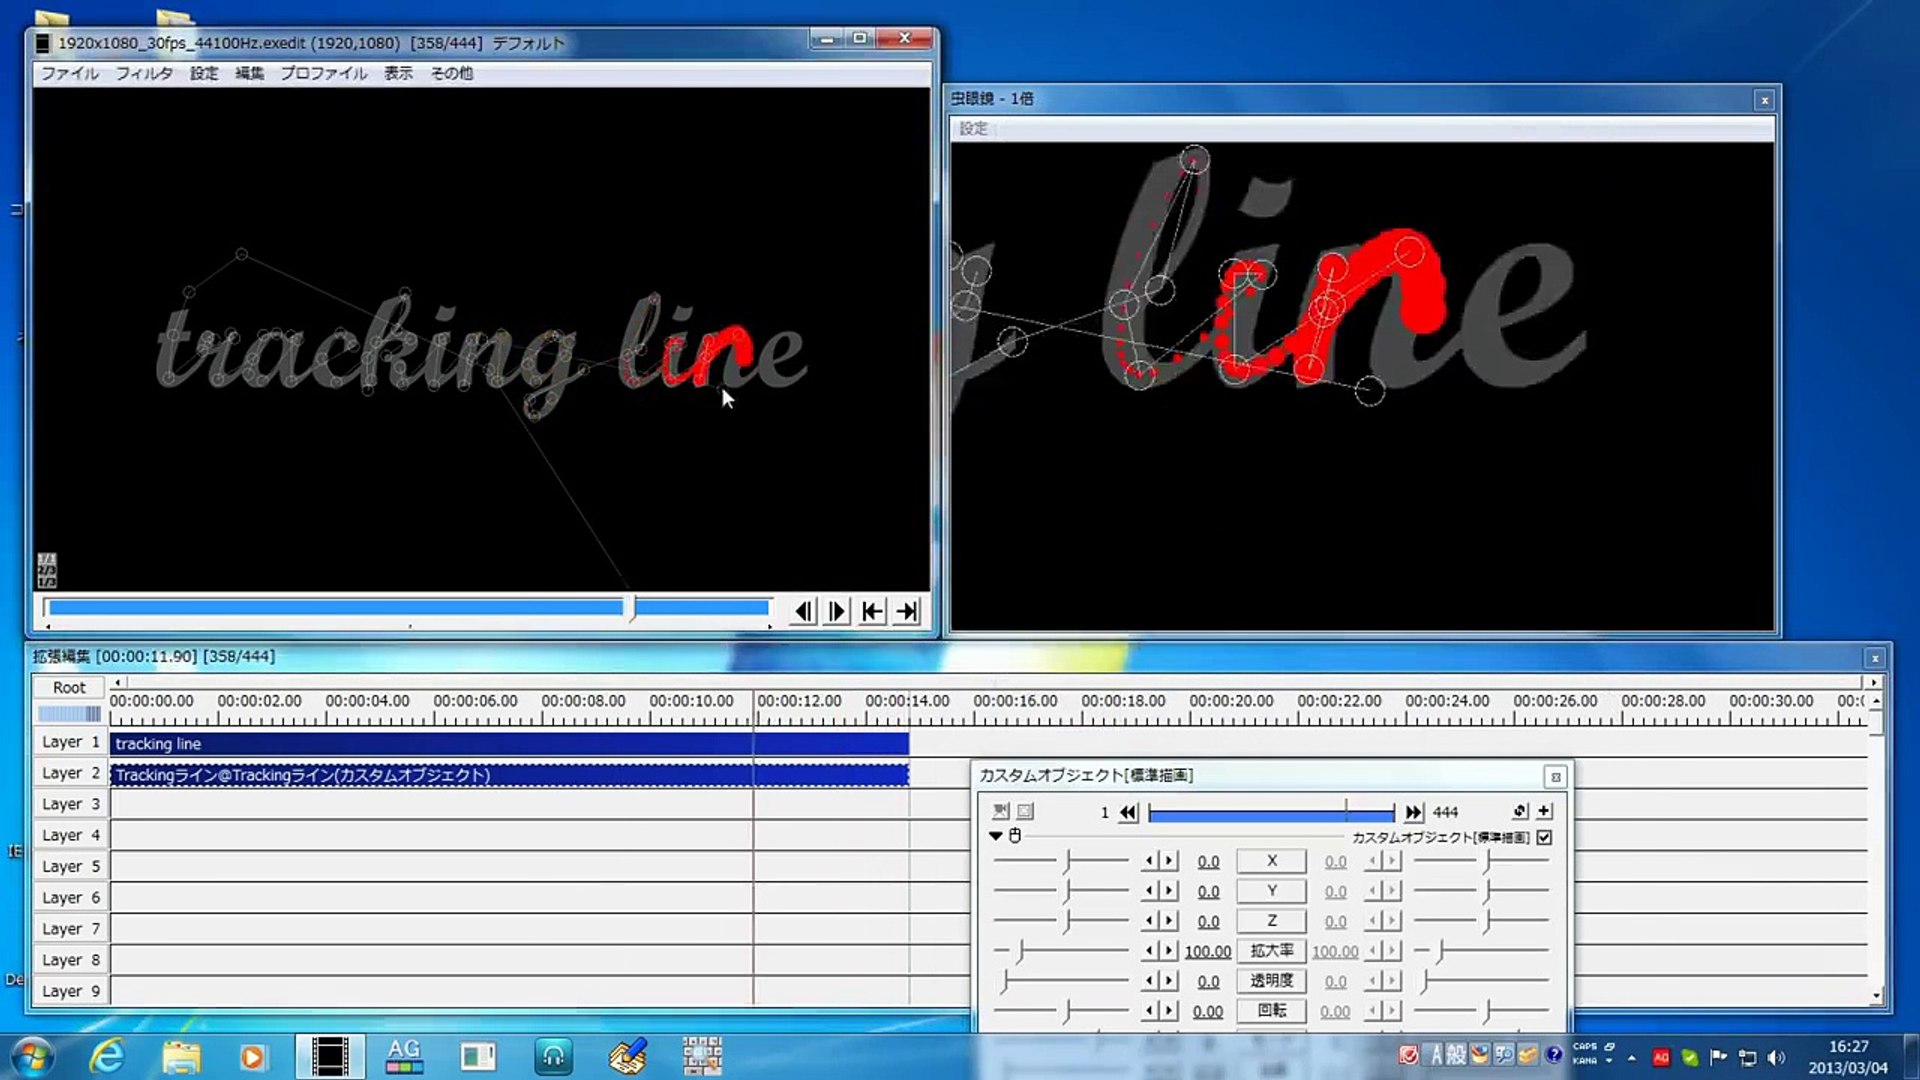Click the mouse icon in object header
Image resolution: width=1920 pixels, height=1080 pixels.
point(1015,836)
